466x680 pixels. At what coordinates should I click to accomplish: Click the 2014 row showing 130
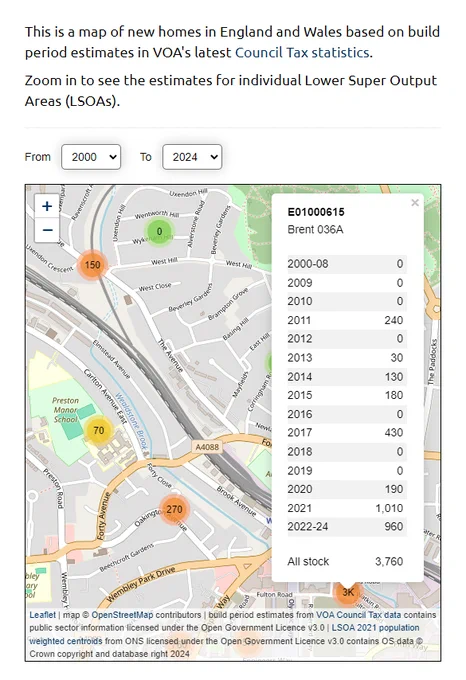tap(347, 376)
